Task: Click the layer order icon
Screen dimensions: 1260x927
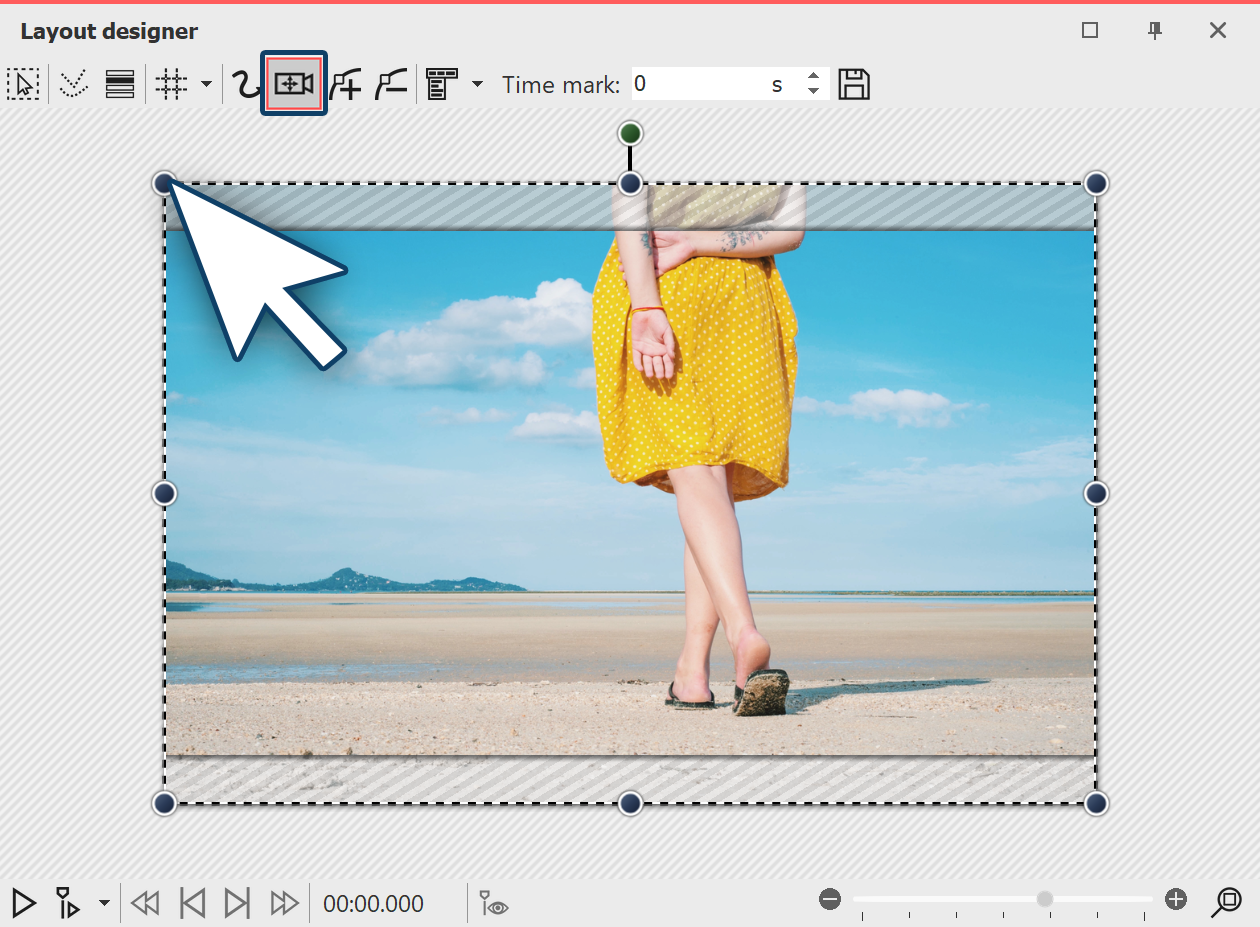Action: (119, 84)
